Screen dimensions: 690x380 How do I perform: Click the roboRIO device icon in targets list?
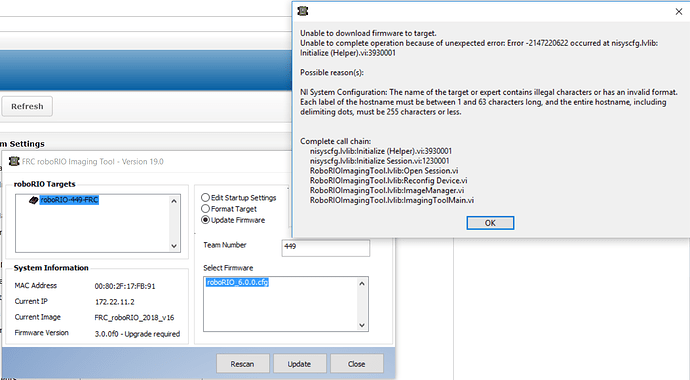[33, 200]
